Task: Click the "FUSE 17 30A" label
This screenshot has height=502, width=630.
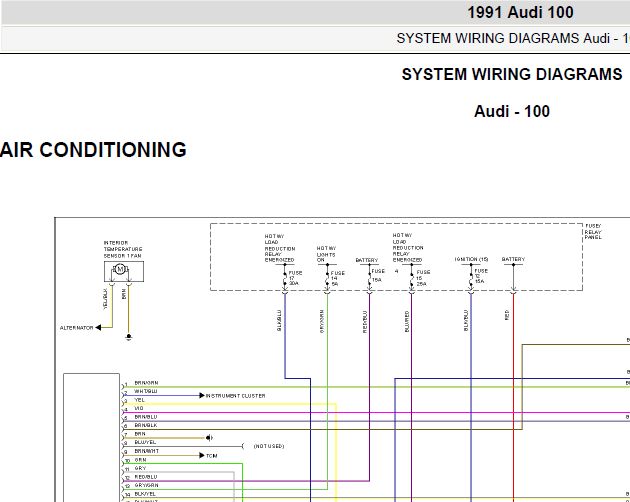Action: (x=295, y=278)
